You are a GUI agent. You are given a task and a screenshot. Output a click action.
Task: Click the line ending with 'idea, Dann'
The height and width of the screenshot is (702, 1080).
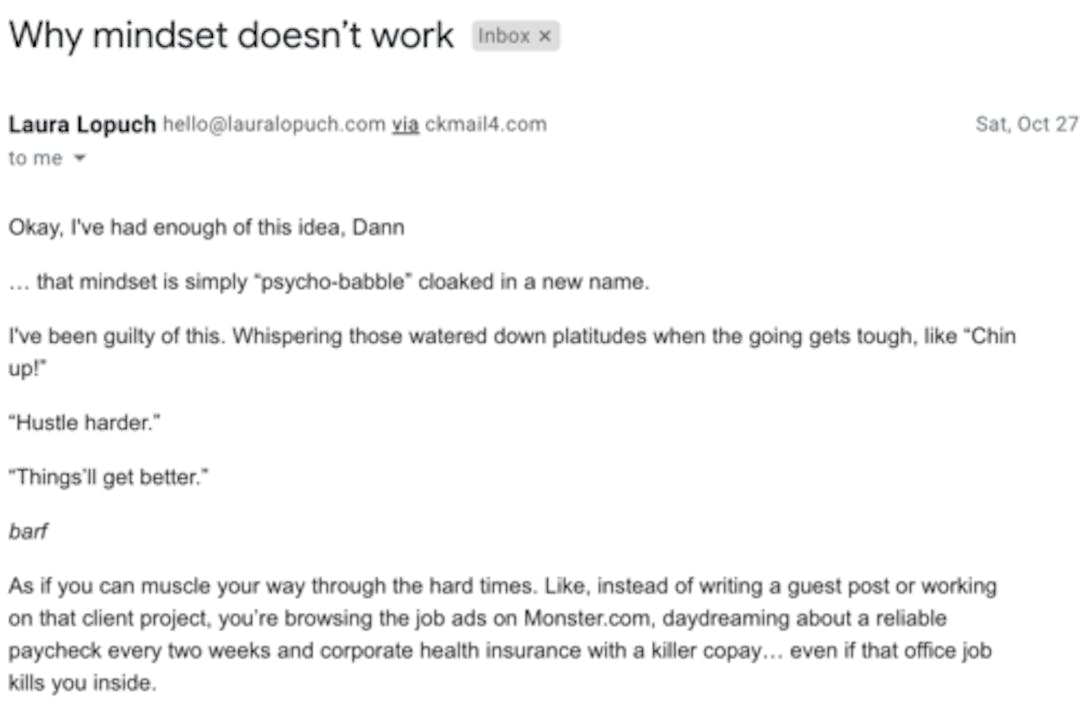tap(206, 227)
